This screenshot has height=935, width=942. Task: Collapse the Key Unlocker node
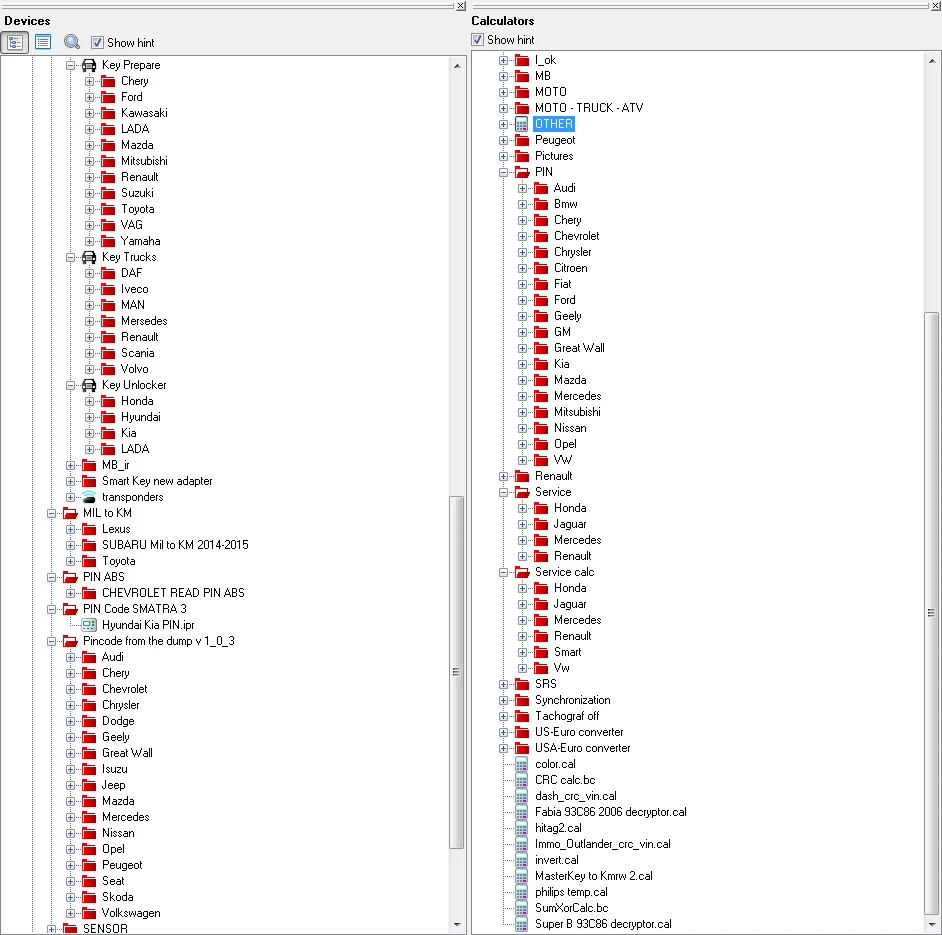(70, 385)
